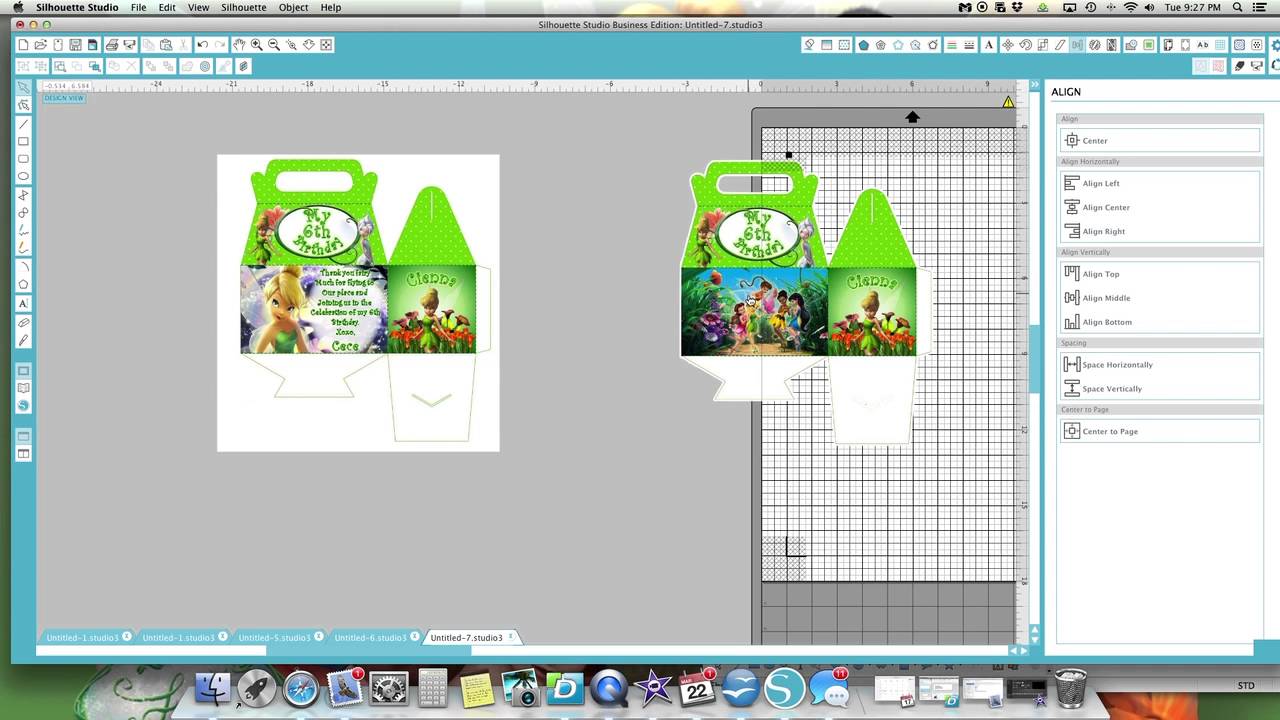Click the Zoom Out magnifier
Screen dimensions: 1280x720
point(274,45)
